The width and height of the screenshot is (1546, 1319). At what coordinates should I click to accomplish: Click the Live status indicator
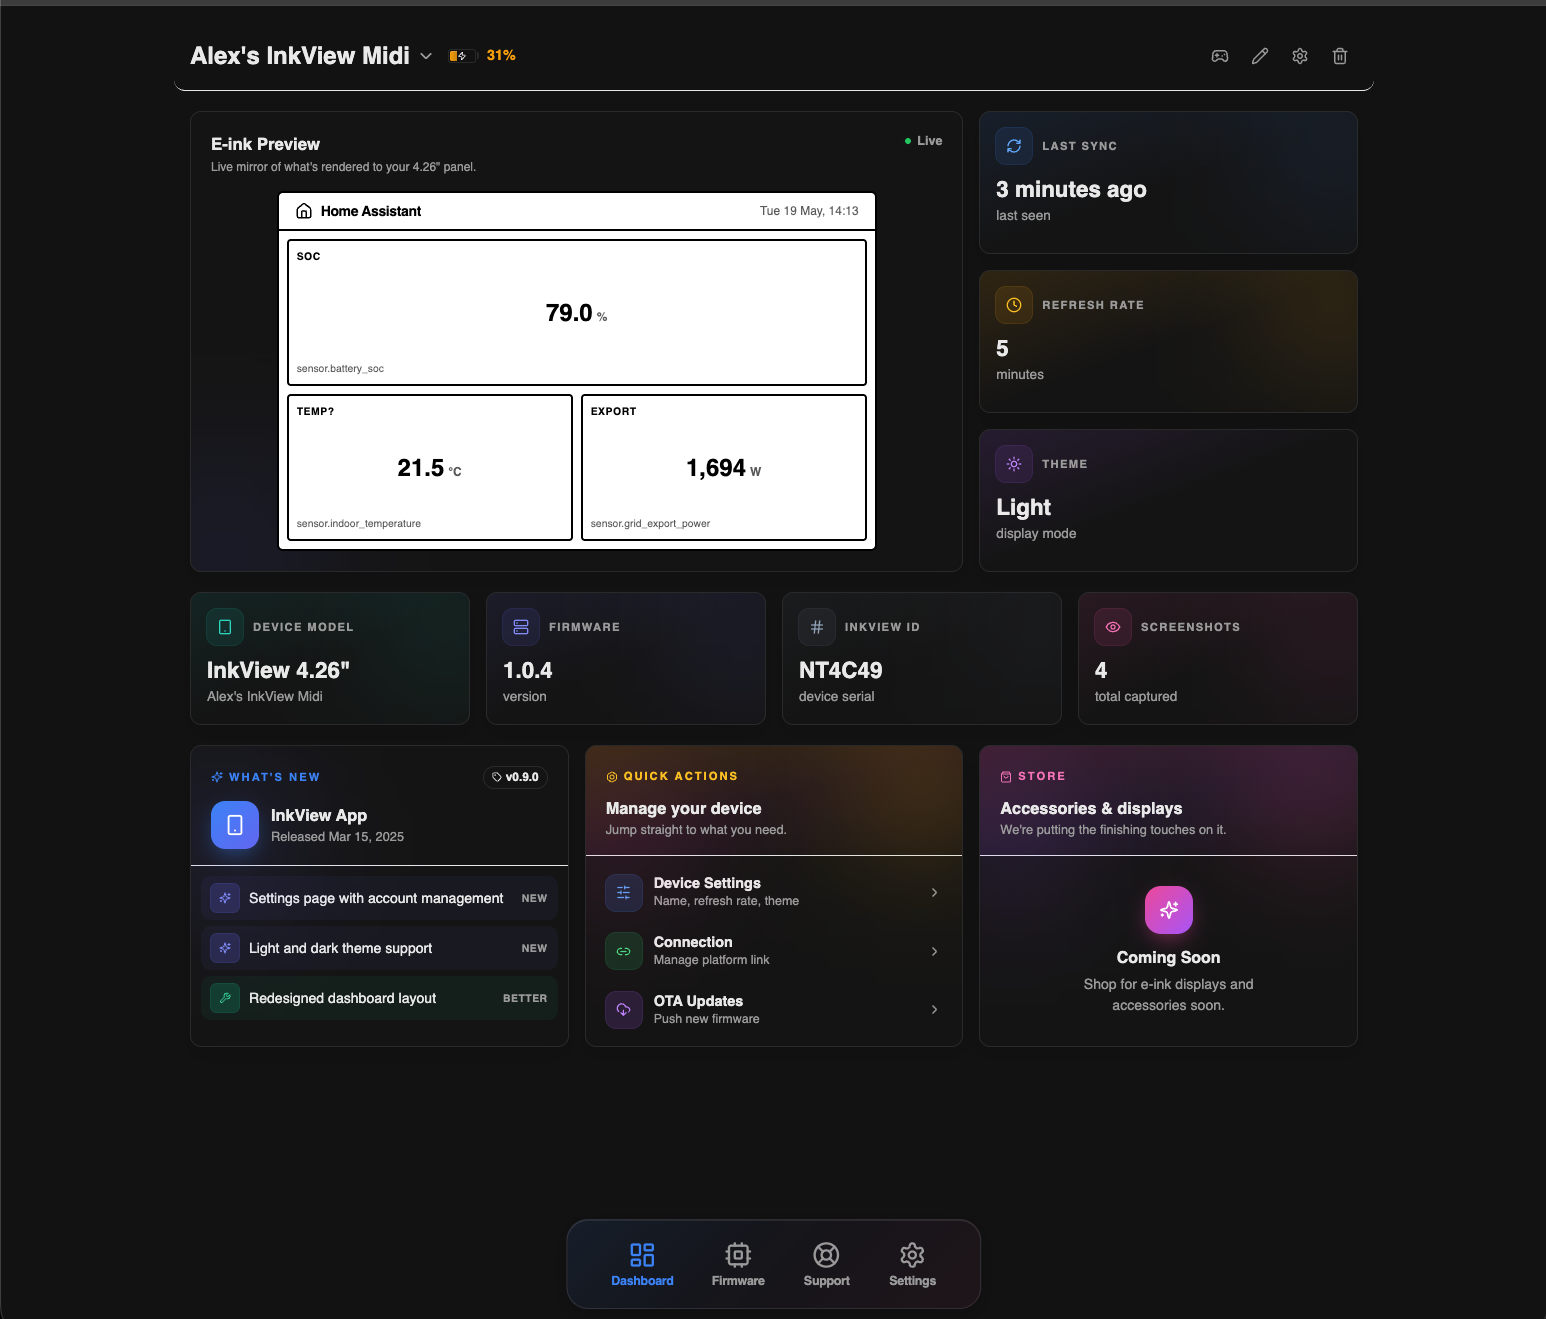click(924, 141)
